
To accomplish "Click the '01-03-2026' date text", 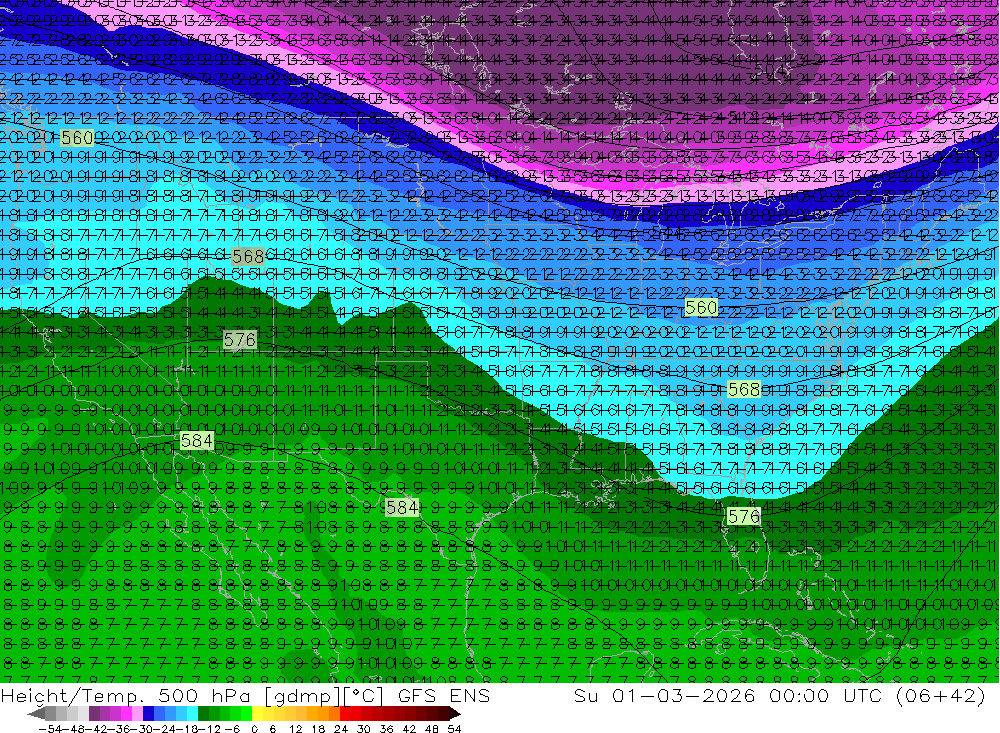I will (683, 696).
